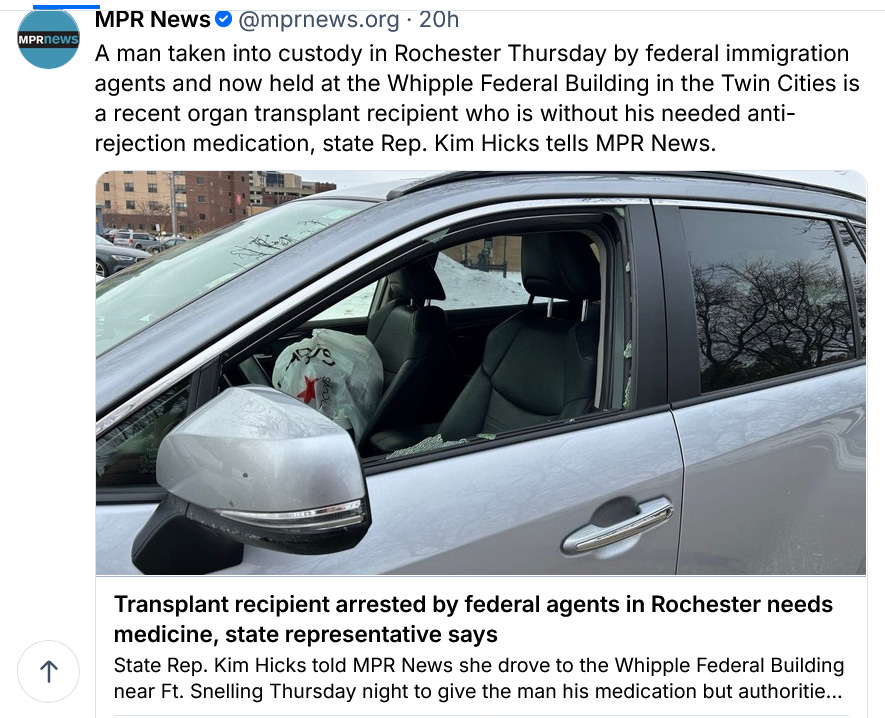Click the tinted rear window reflecting trees
885x718 pixels.
coord(768,296)
